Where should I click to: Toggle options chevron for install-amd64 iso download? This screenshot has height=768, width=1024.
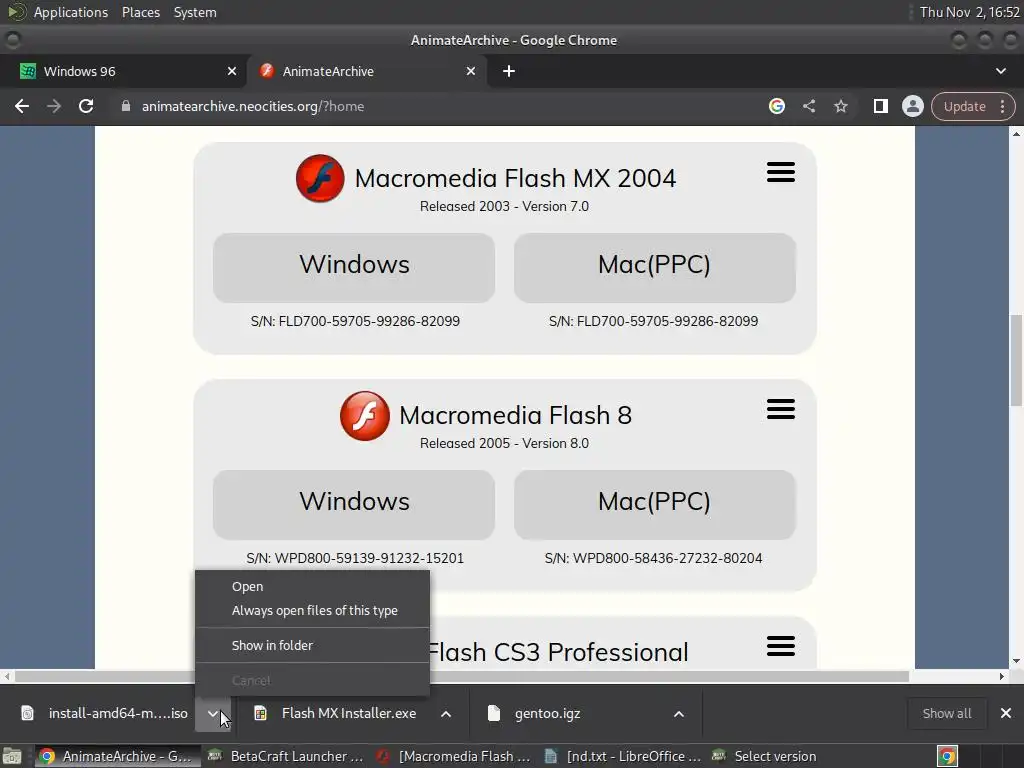click(x=213, y=713)
